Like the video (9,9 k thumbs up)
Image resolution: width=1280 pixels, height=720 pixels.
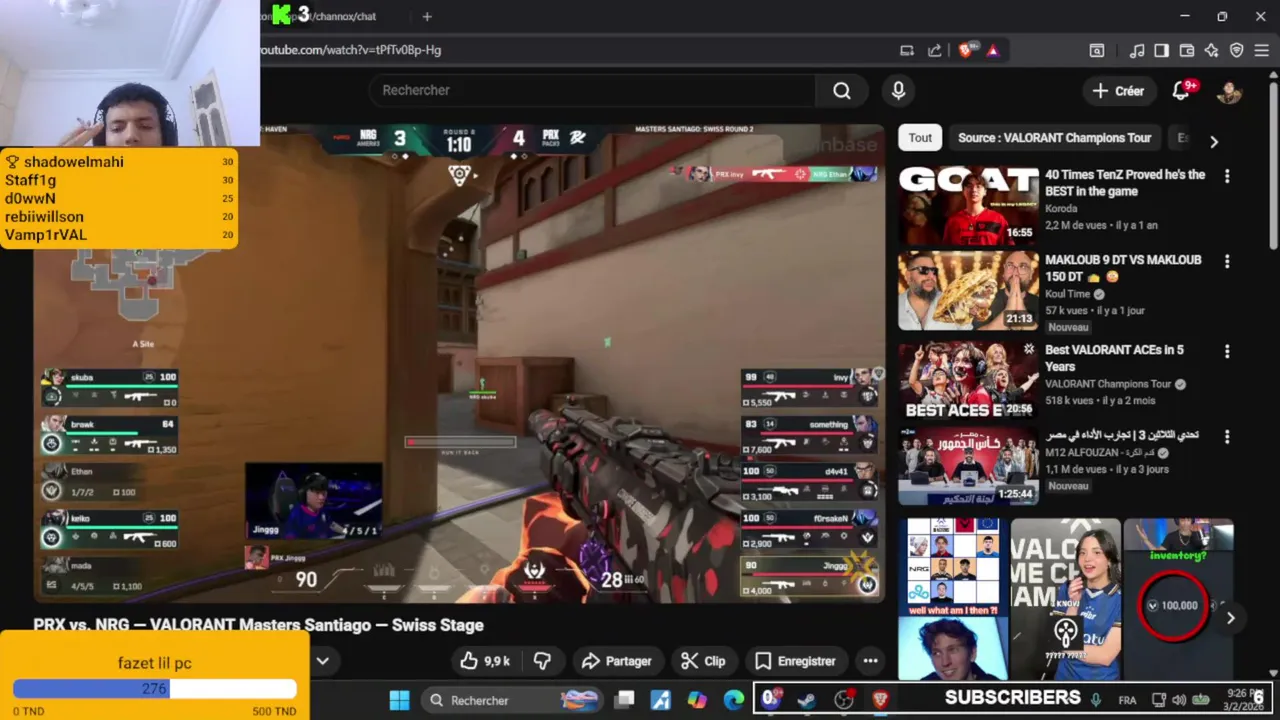[485, 661]
